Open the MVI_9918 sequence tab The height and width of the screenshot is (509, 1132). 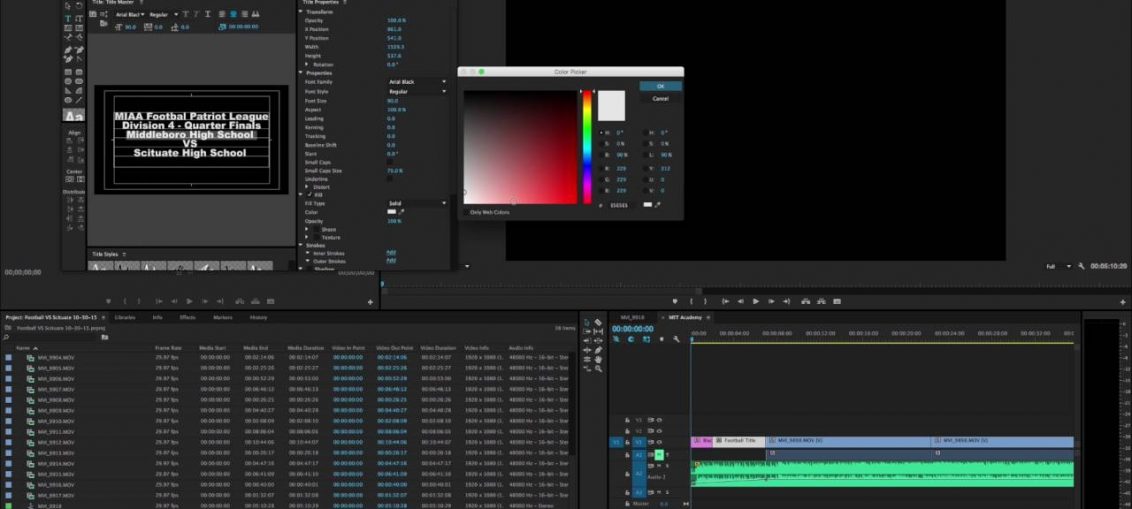pyautogui.click(x=632, y=317)
